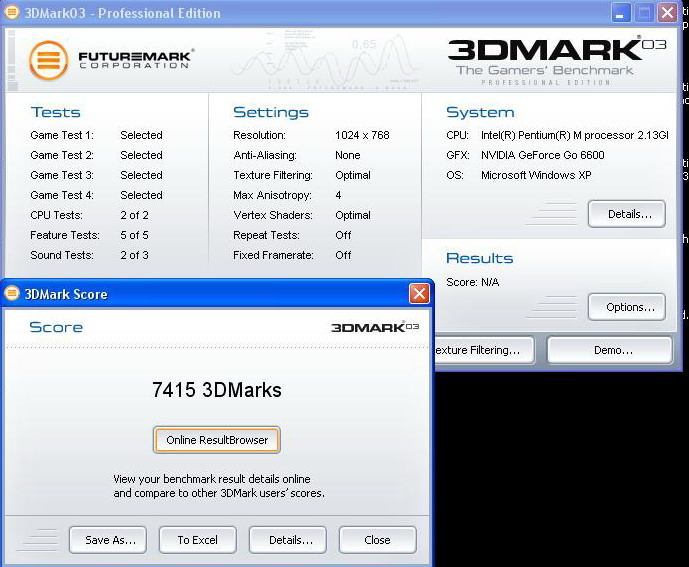Export score To Excel
The height and width of the screenshot is (567, 689).
click(198, 540)
